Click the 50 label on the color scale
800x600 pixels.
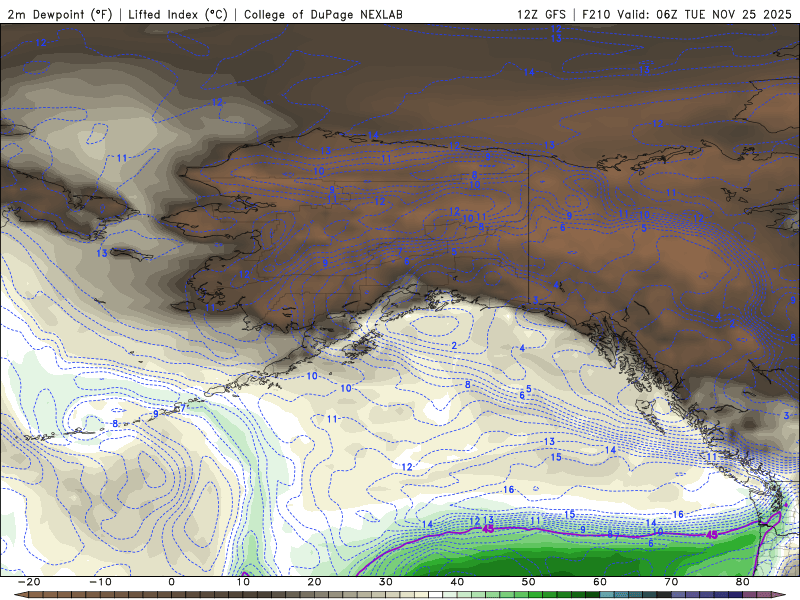(x=529, y=582)
